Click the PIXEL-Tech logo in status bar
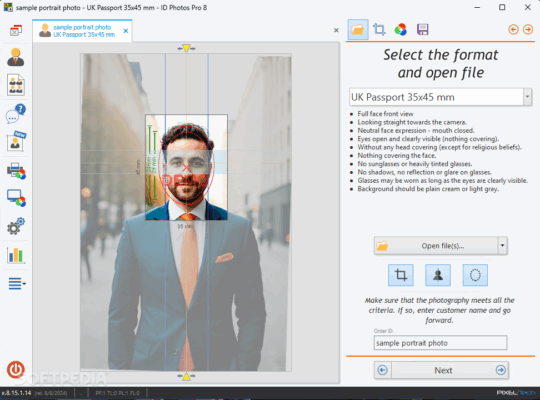This screenshot has height=400, width=540. coord(516,392)
